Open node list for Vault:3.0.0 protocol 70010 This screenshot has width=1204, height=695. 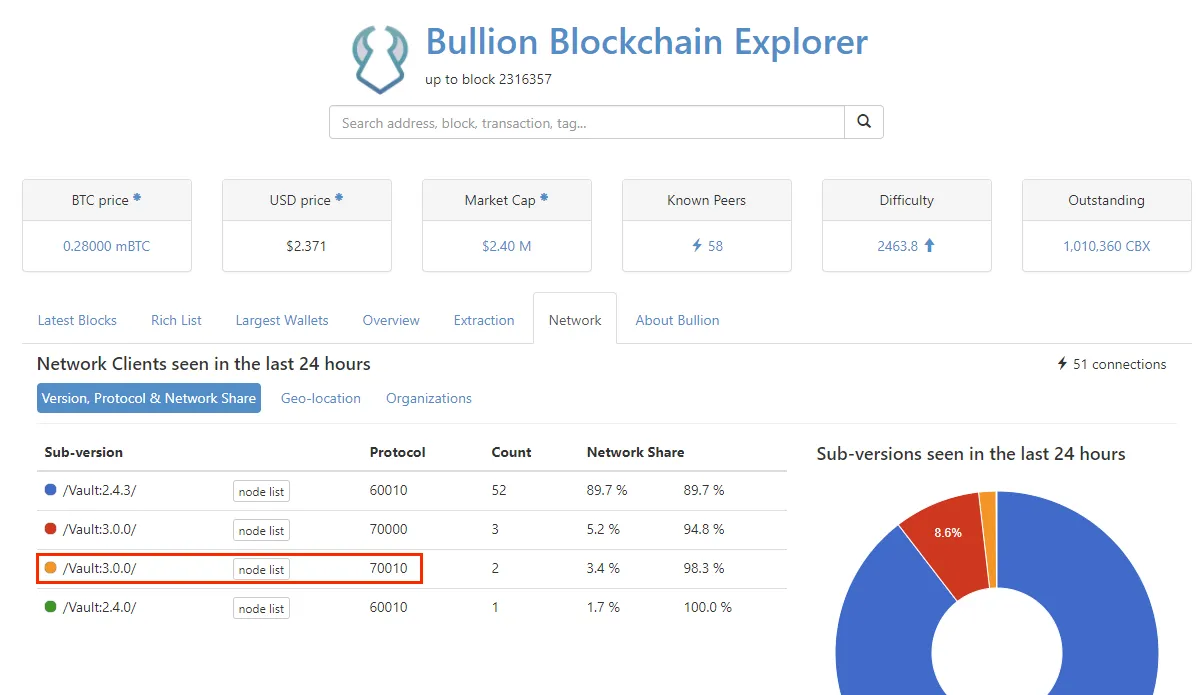pyautogui.click(x=261, y=569)
